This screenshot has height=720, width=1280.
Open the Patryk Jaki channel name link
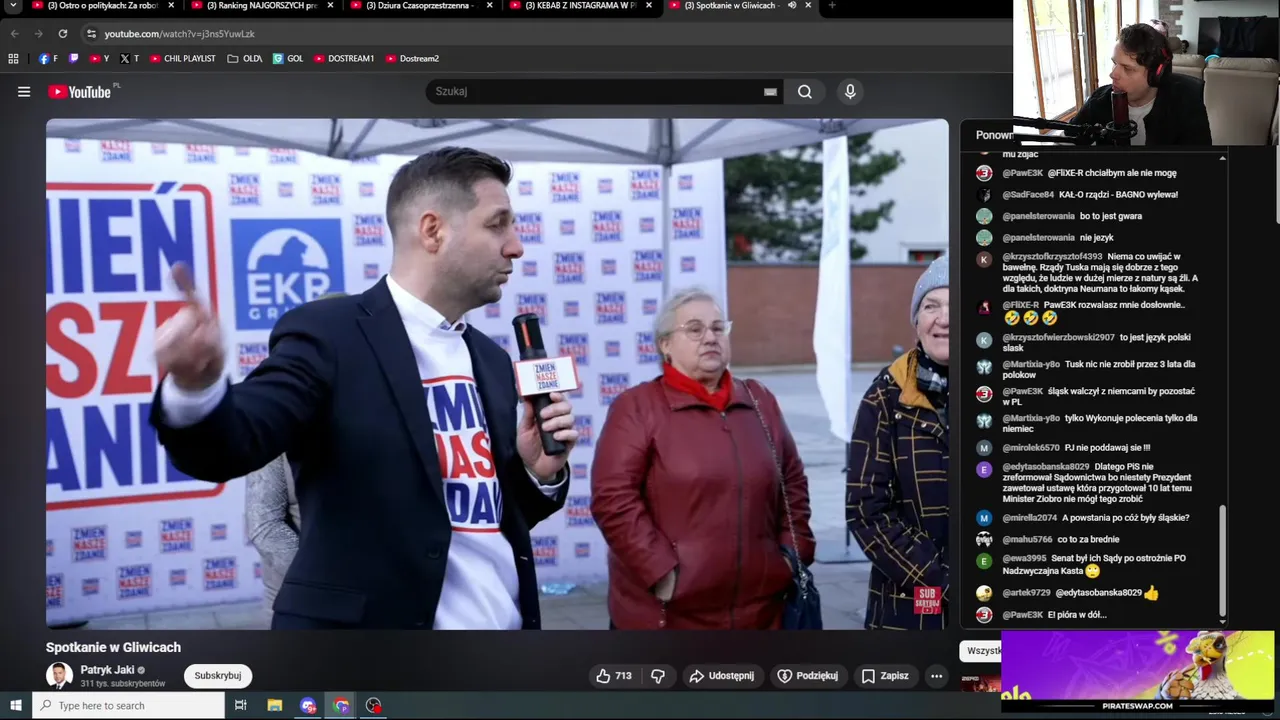pos(107,670)
